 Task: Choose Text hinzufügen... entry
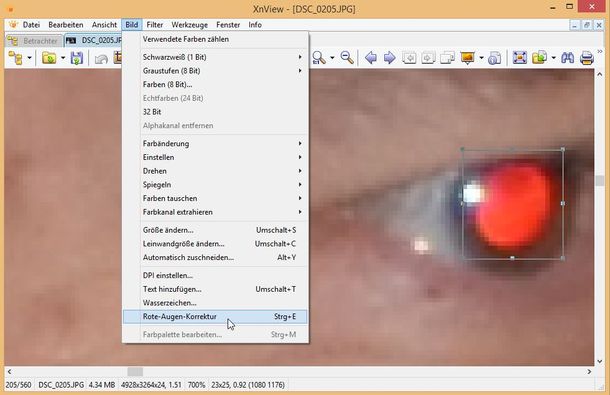215,289
